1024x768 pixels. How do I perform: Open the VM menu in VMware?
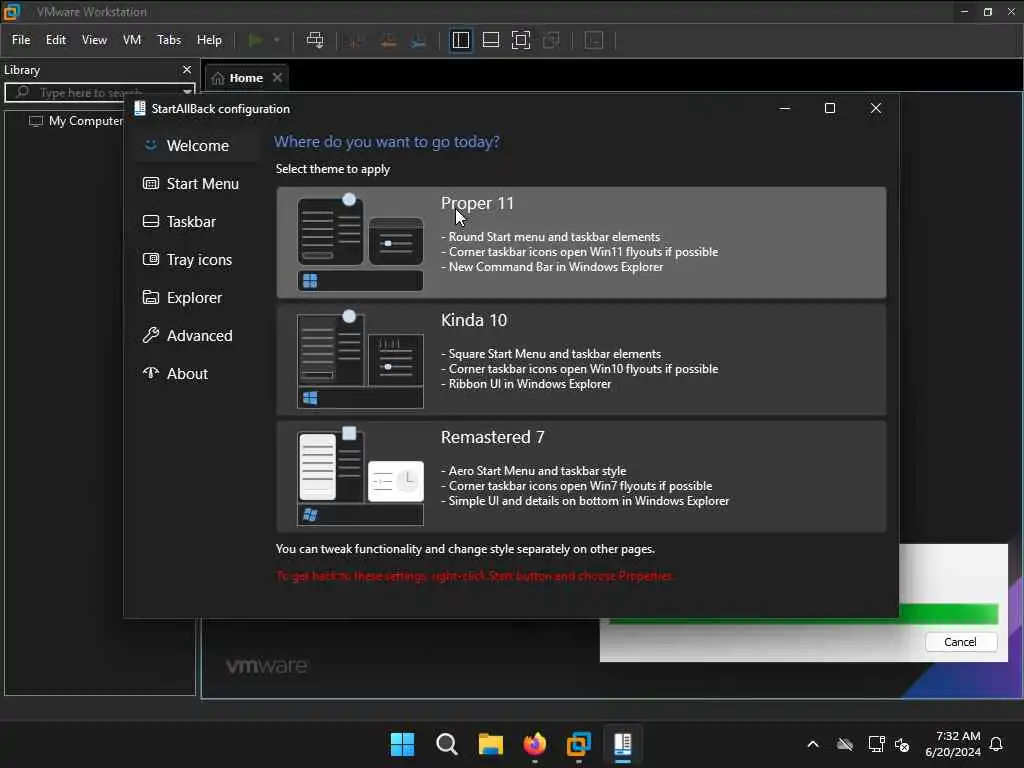click(132, 40)
